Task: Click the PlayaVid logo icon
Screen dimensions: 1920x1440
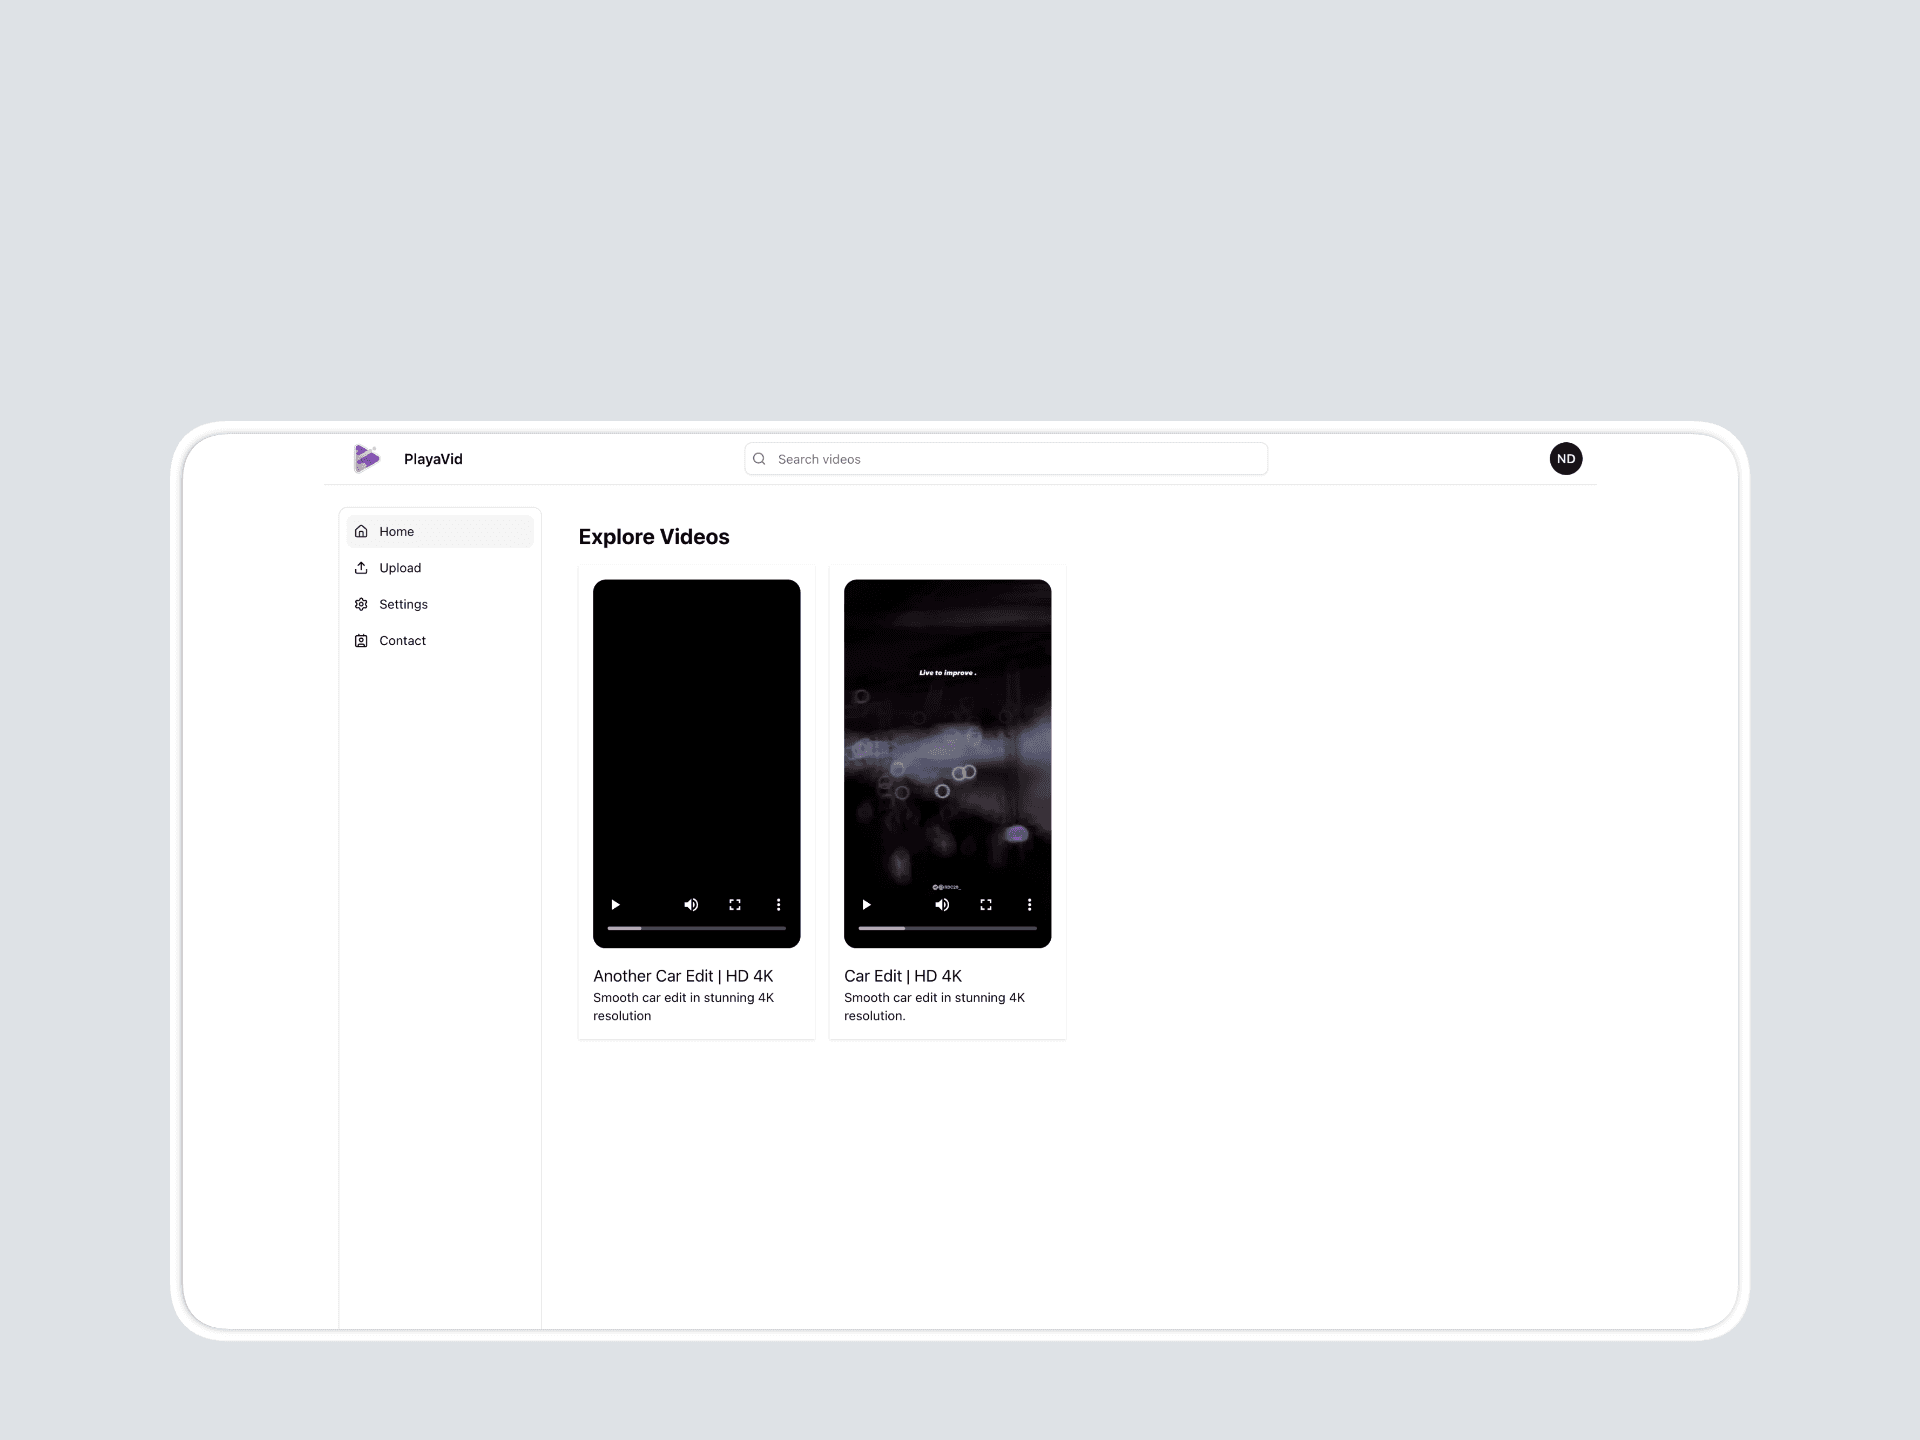Action: tap(367, 459)
